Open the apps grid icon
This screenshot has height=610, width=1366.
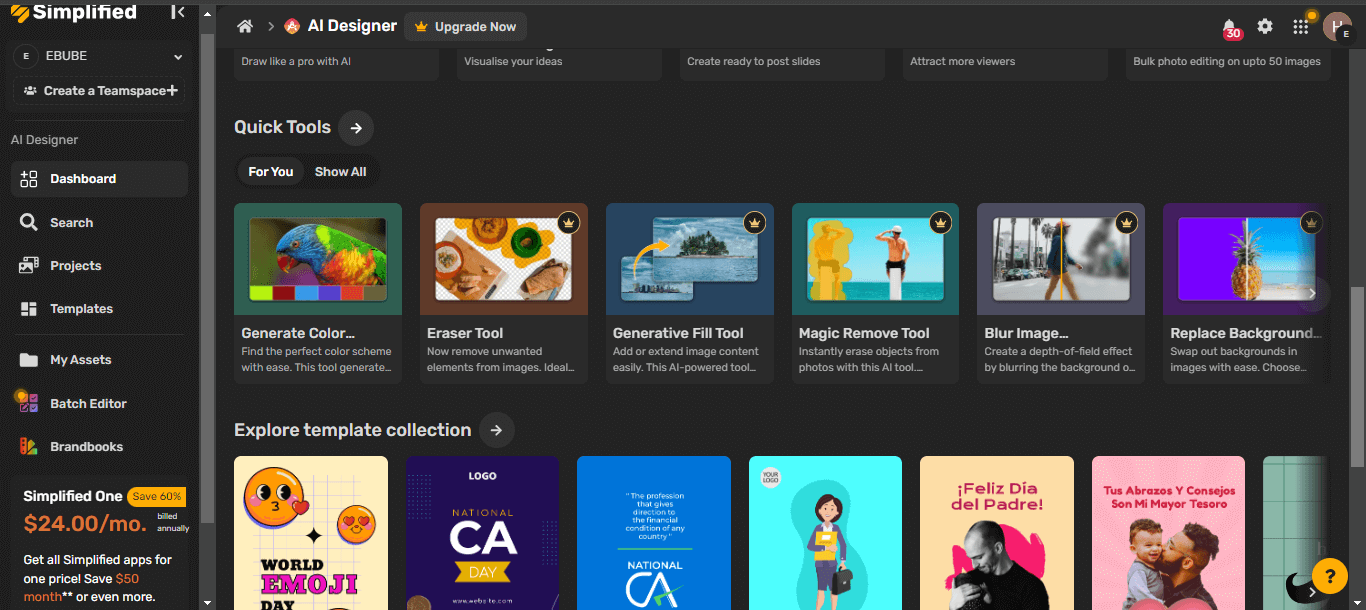pos(1300,27)
